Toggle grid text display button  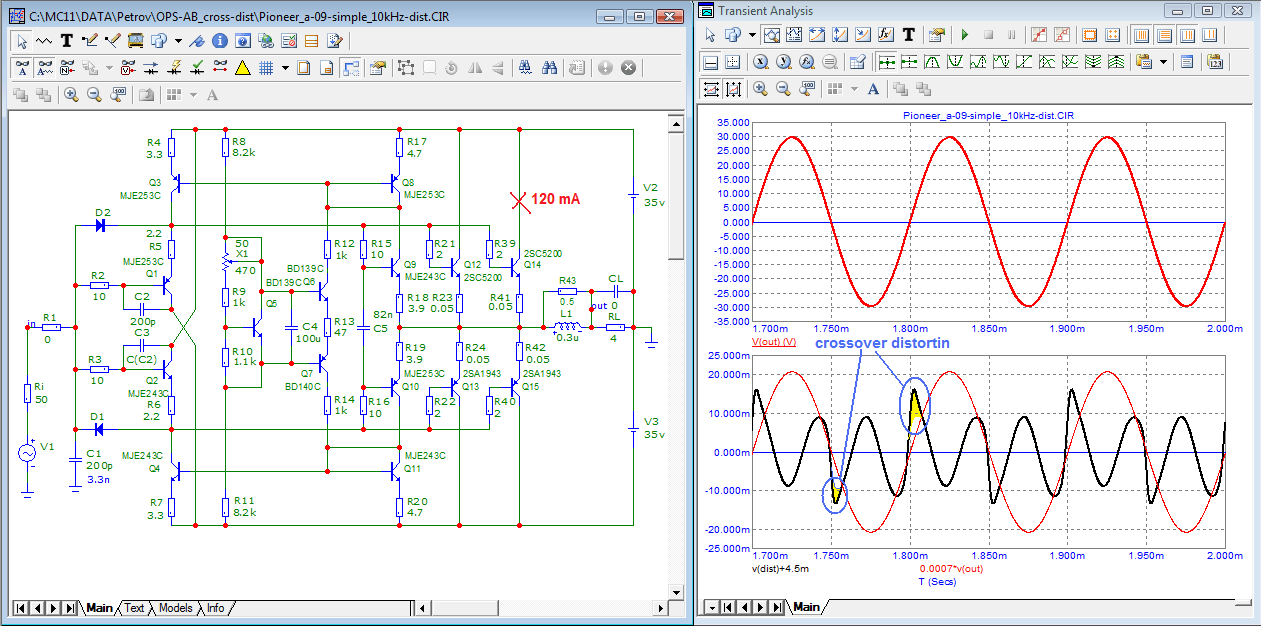point(44,68)
